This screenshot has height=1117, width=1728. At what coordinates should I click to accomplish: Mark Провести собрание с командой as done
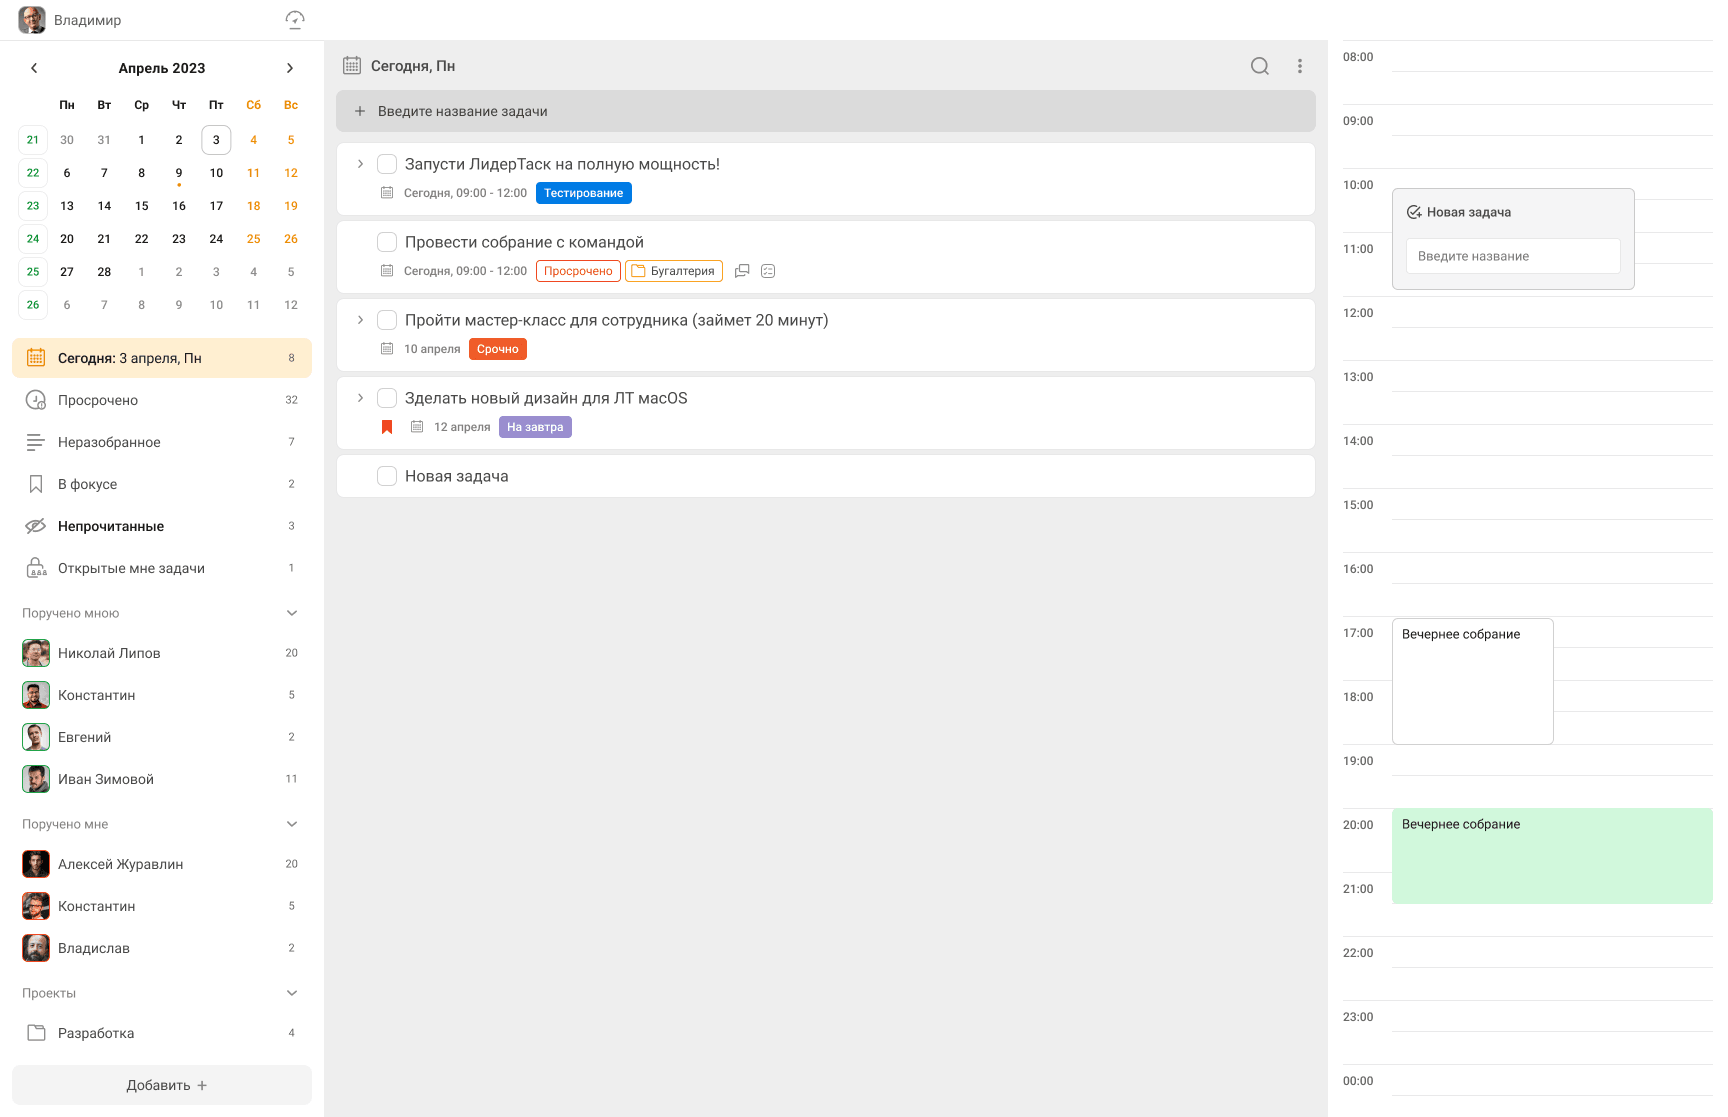[387, 242]
